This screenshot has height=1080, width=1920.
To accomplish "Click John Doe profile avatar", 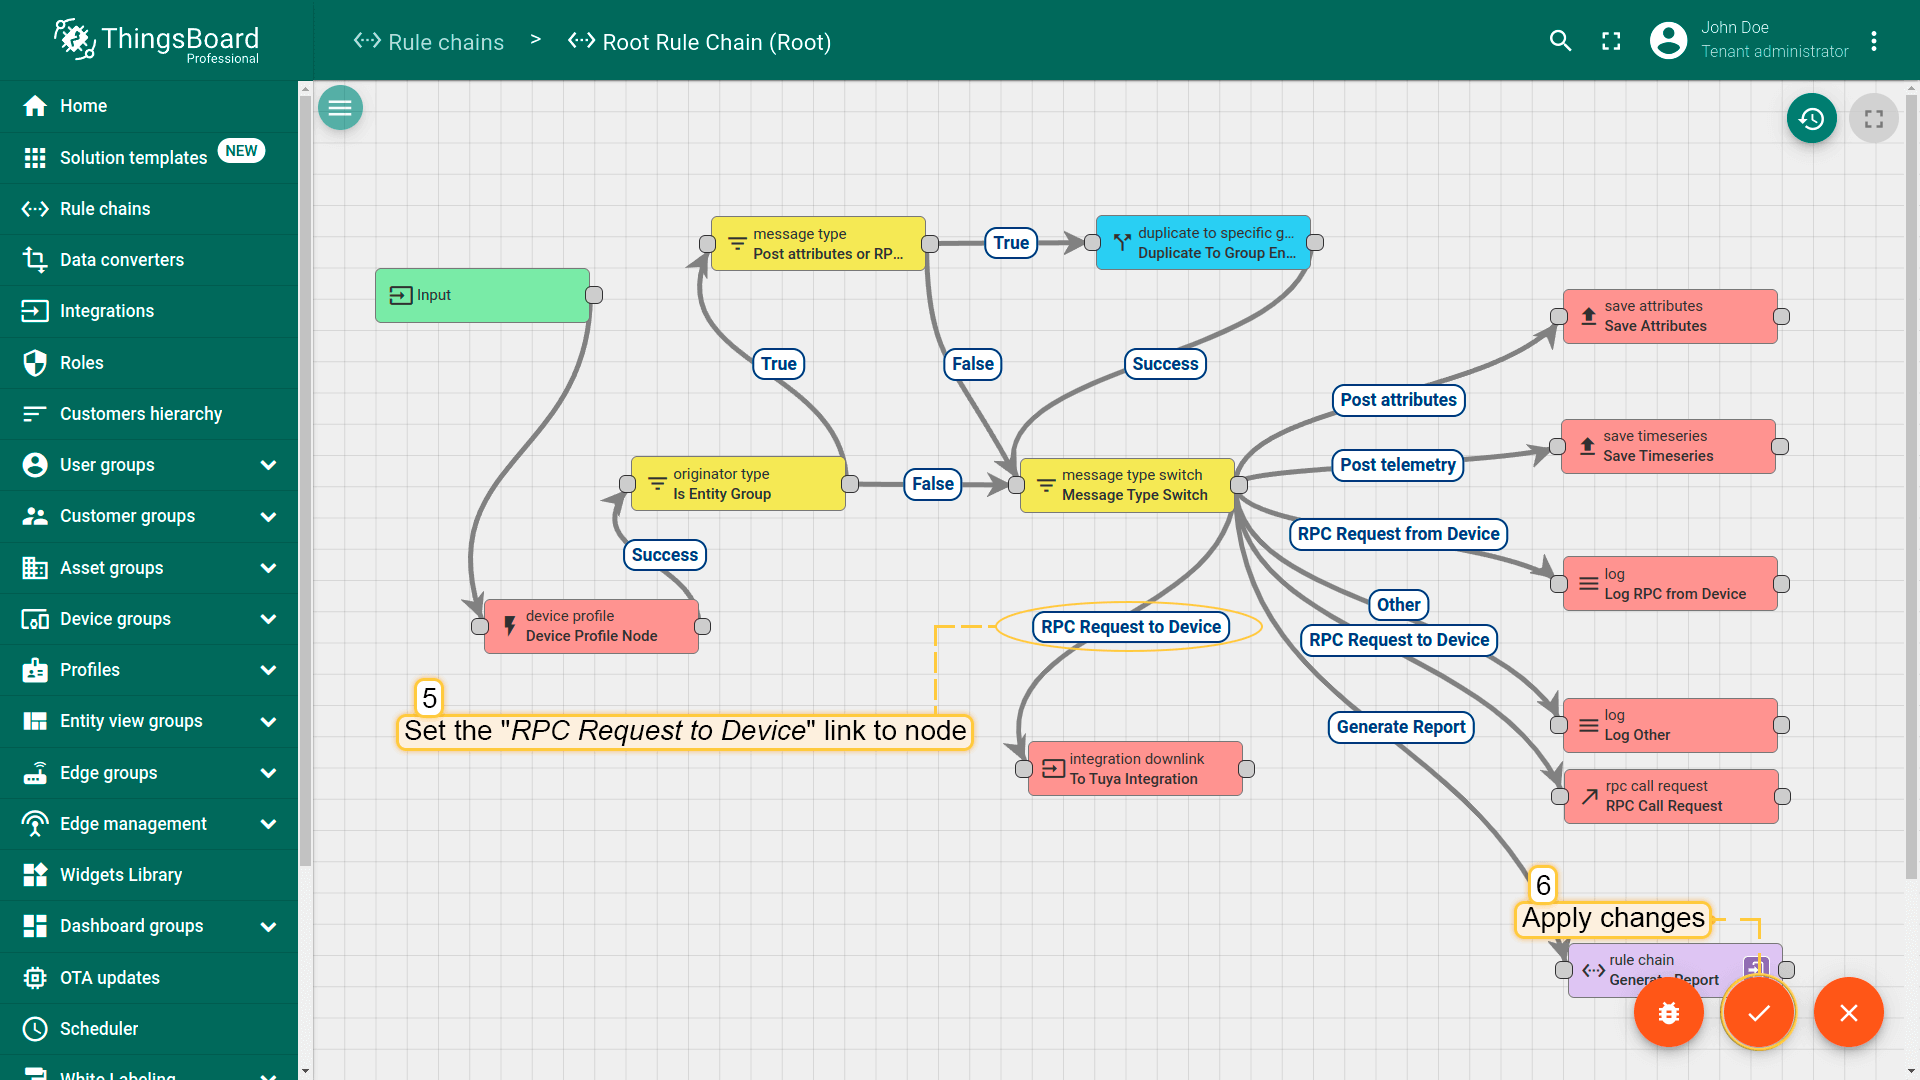I will coord(1668,41).
